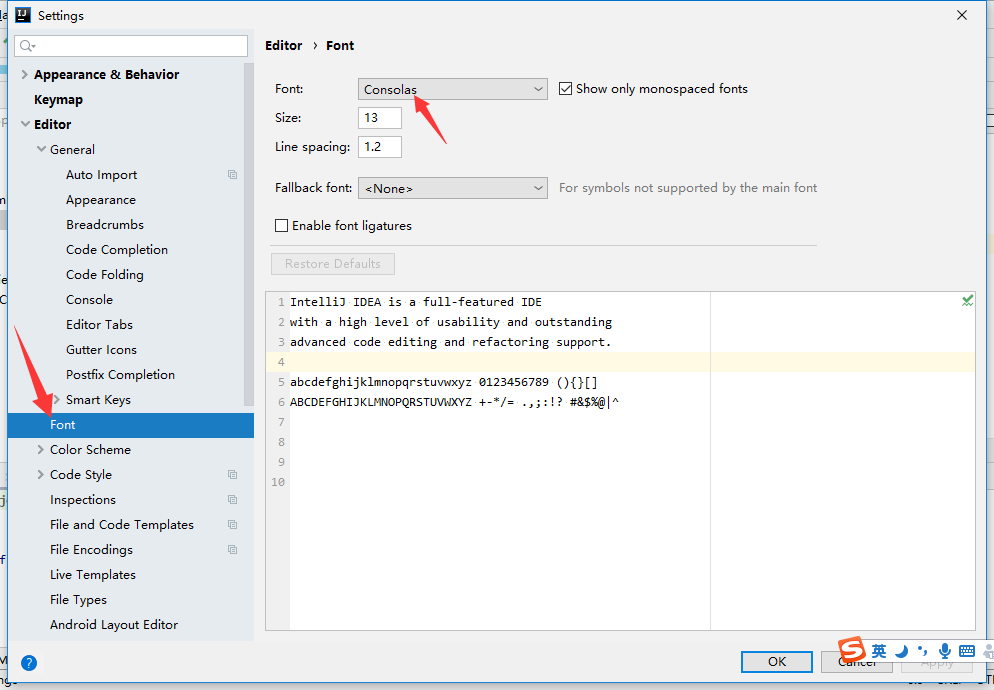Click the help question mark icon
Image resolution: width=994 pixels, height=690 pixels.
point(29,663)
